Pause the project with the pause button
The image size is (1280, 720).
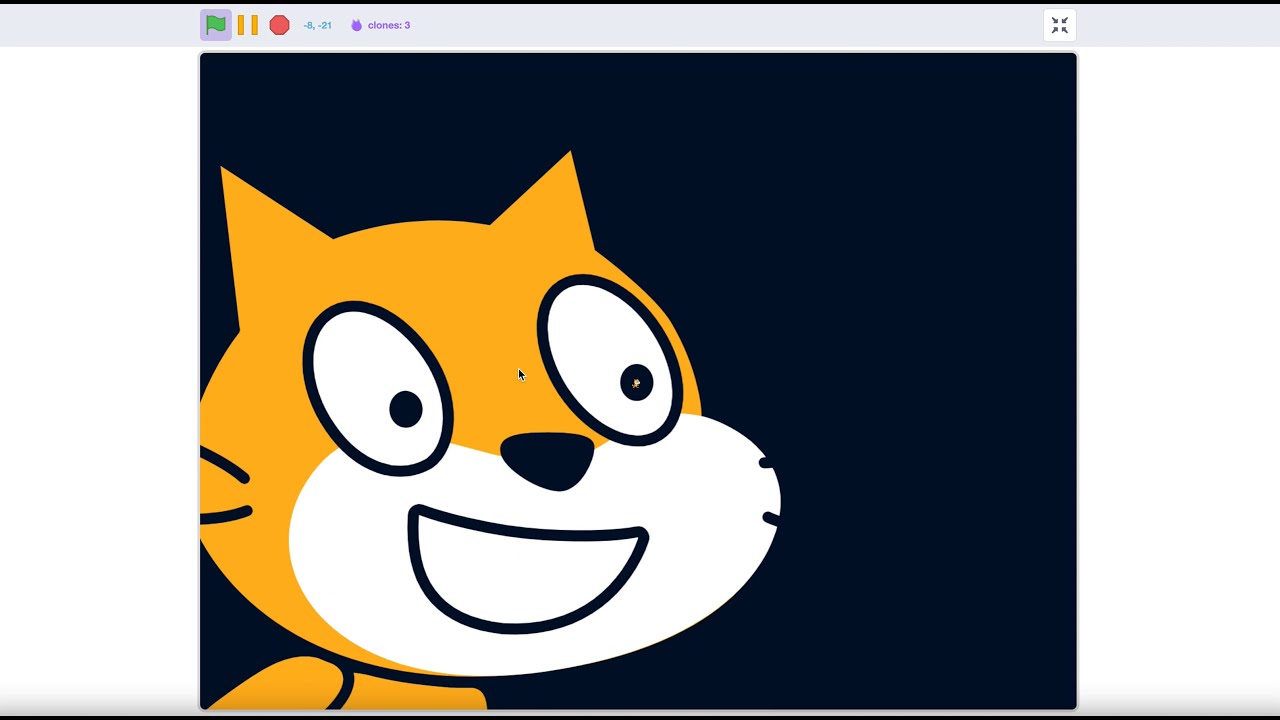(x=247, y=25)
